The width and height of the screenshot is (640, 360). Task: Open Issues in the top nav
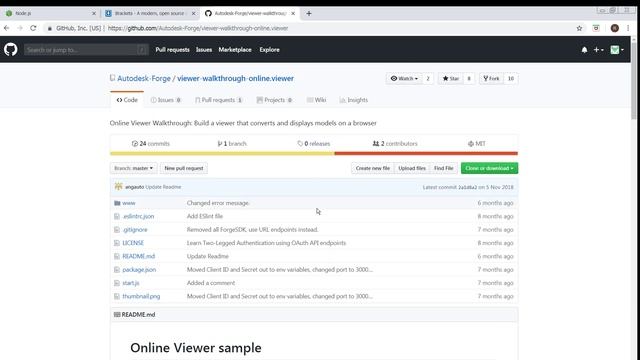coord(204,49)
